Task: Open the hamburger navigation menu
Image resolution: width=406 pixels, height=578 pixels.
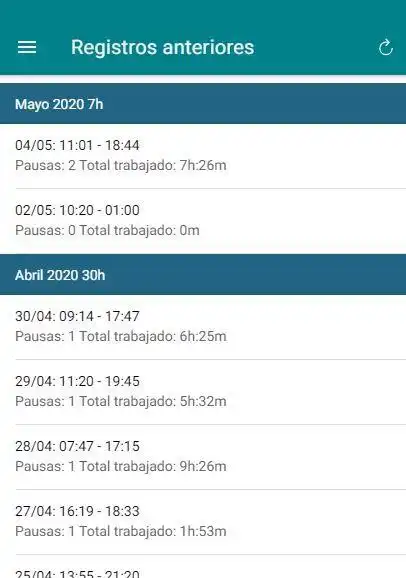Action: click(27, 47)
